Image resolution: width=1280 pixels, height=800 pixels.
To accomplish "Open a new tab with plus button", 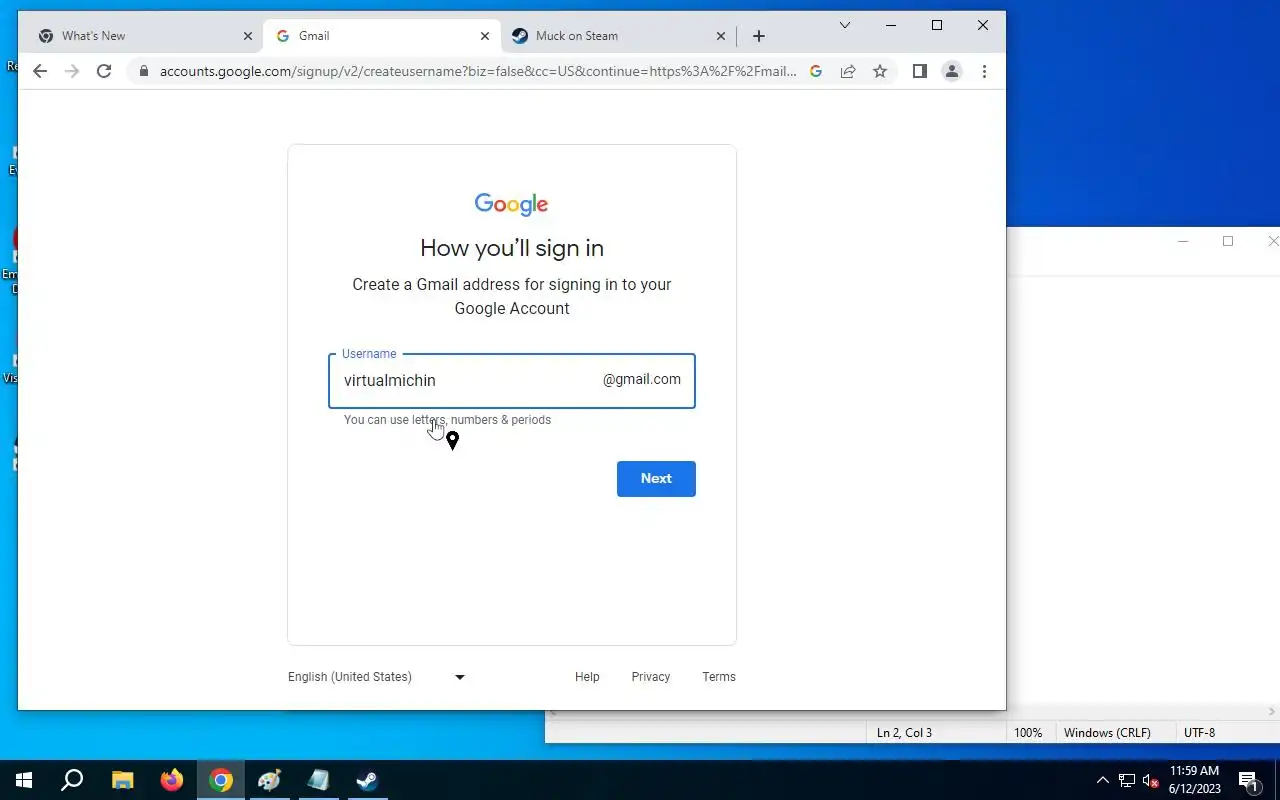I will pos(759,36).
